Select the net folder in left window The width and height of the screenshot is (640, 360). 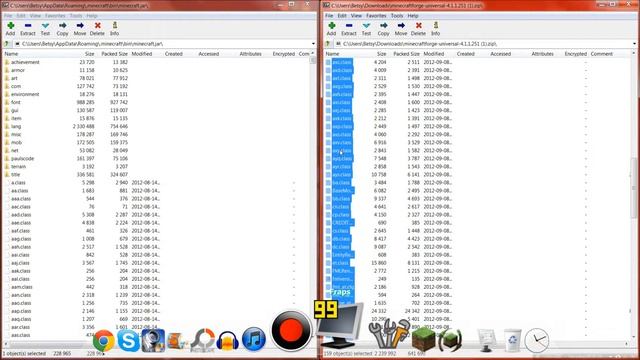coord(15,151)
